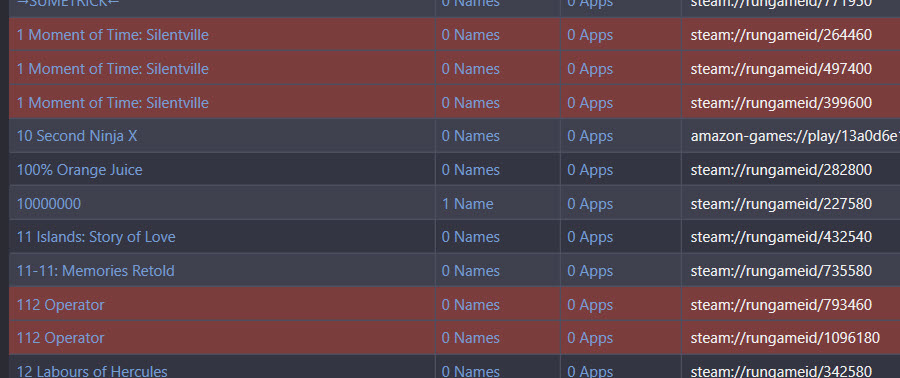Click '0 Names' in 11-11: Memories Retold row
900x378 pixels.
click(471, 271)
